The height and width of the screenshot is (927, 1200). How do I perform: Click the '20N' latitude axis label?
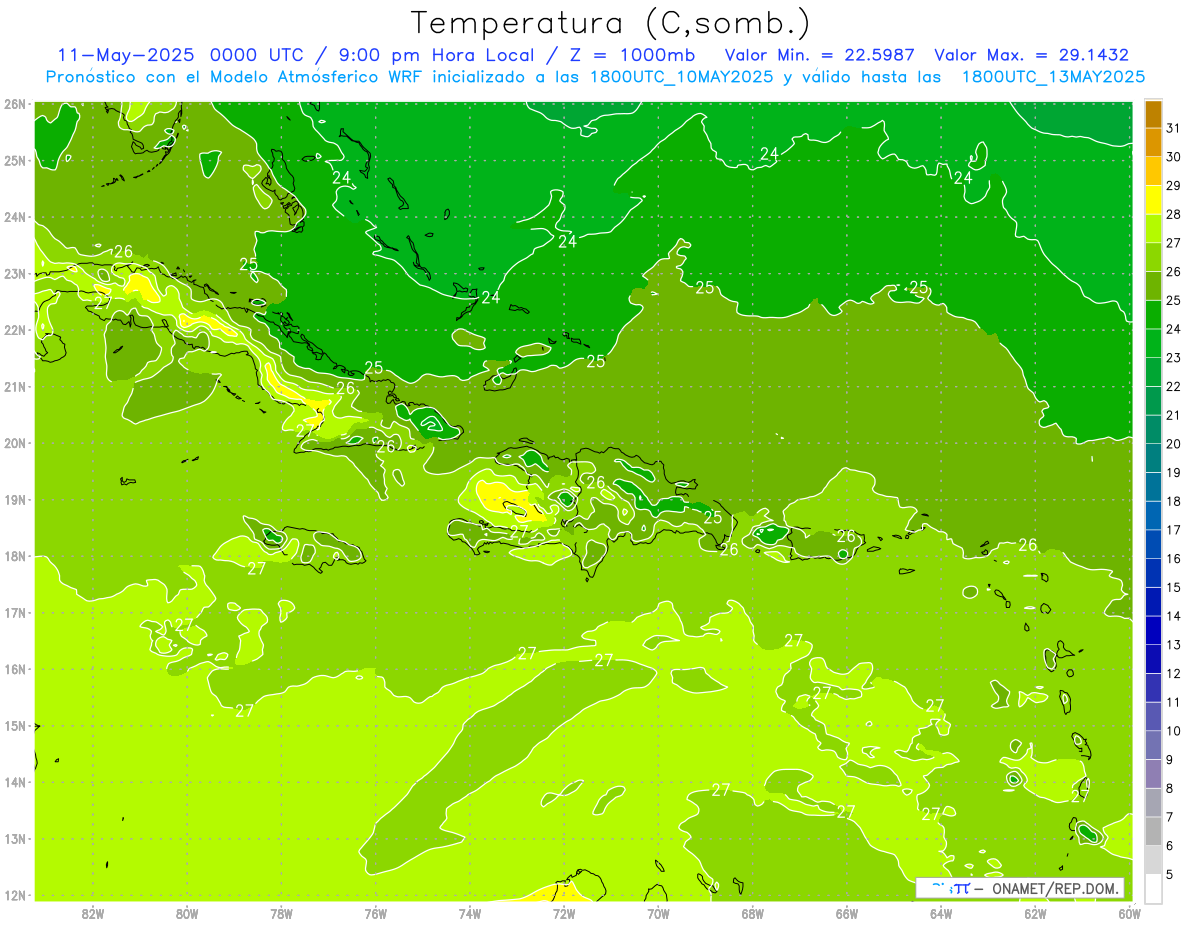coord(15,443)
